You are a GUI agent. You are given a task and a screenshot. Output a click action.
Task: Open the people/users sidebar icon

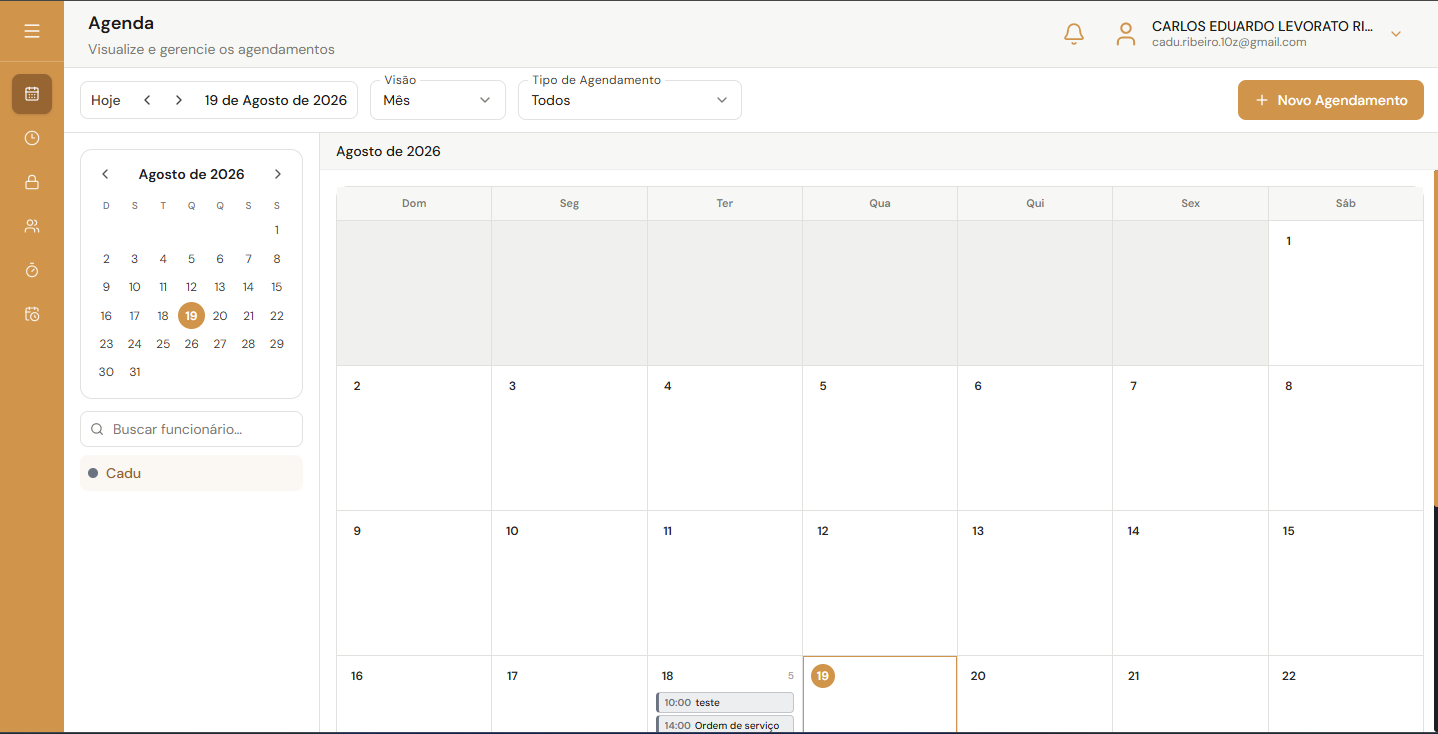point(32,226)
